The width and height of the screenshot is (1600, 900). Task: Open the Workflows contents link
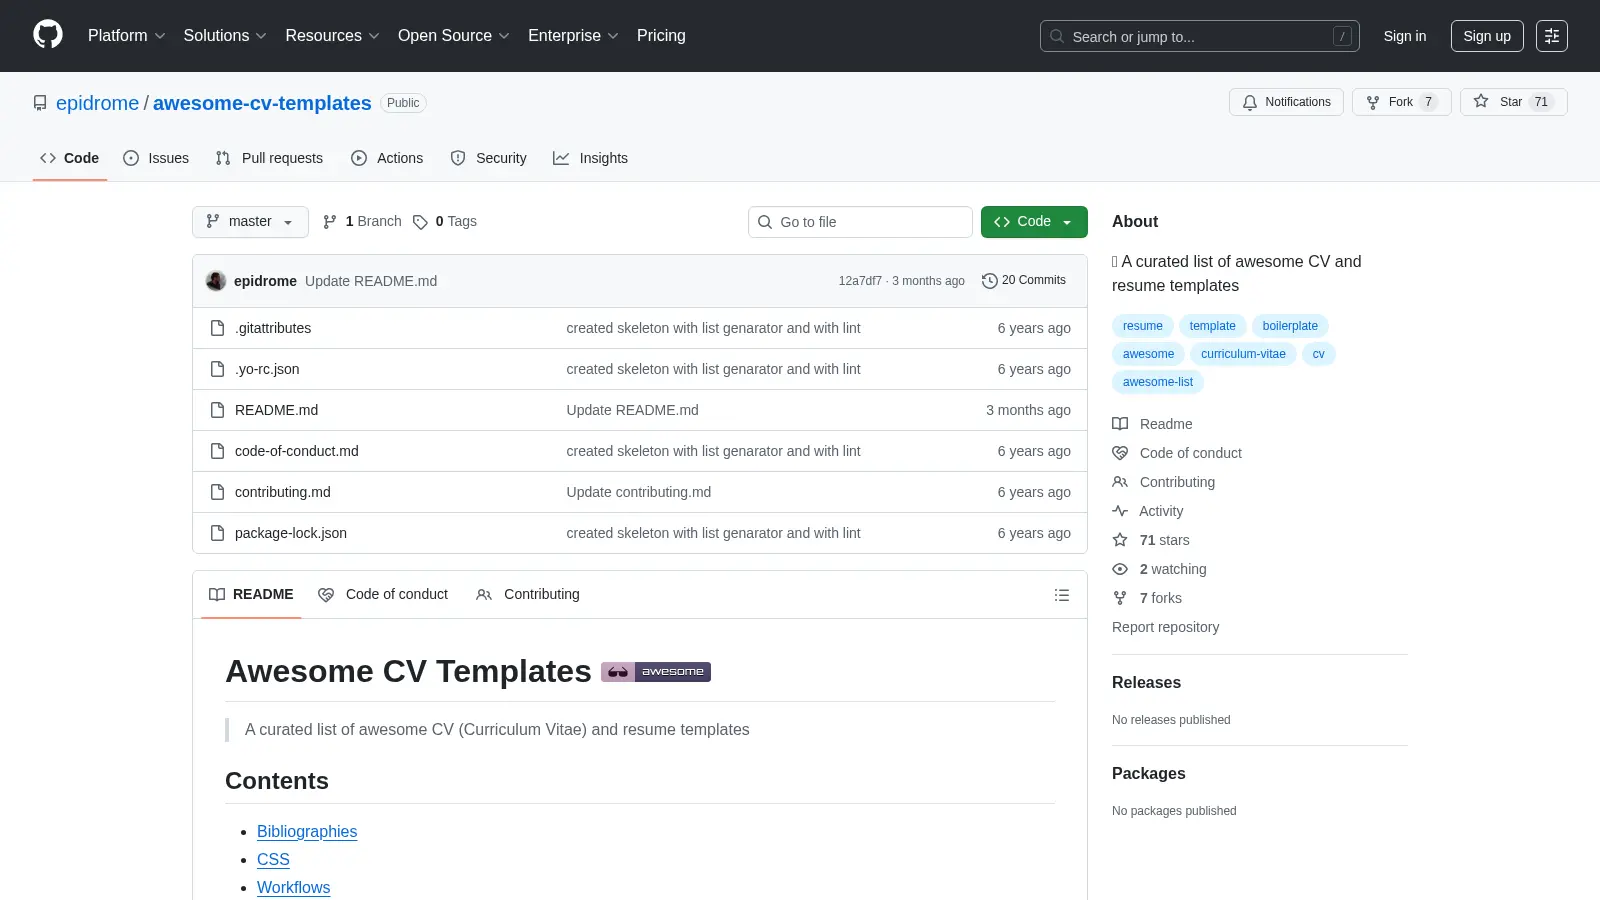click(293, 887)
